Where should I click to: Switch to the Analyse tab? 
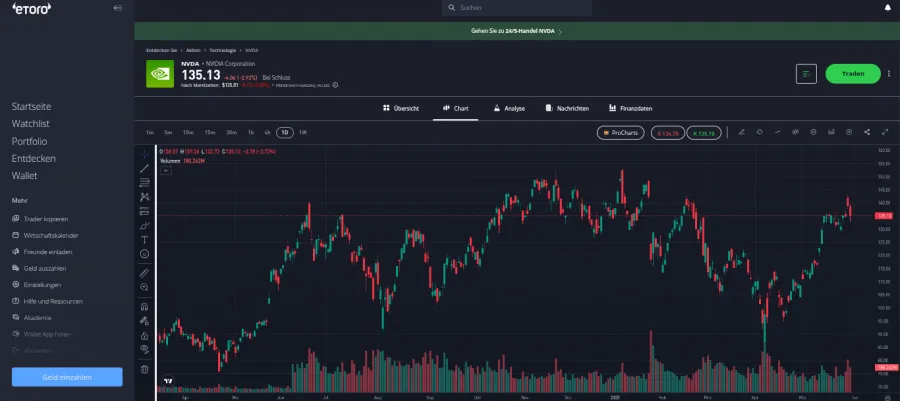tap(509, 108)
